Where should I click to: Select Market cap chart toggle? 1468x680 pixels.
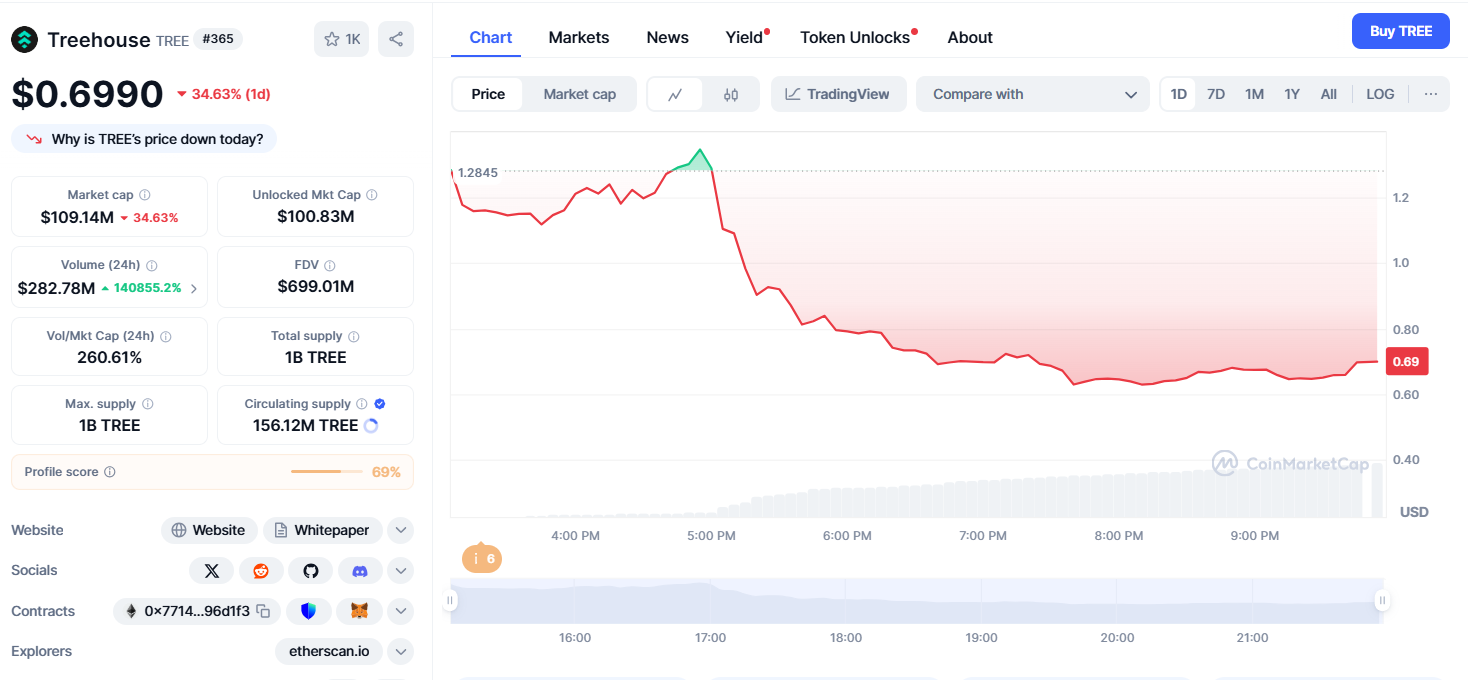point(580,94)
